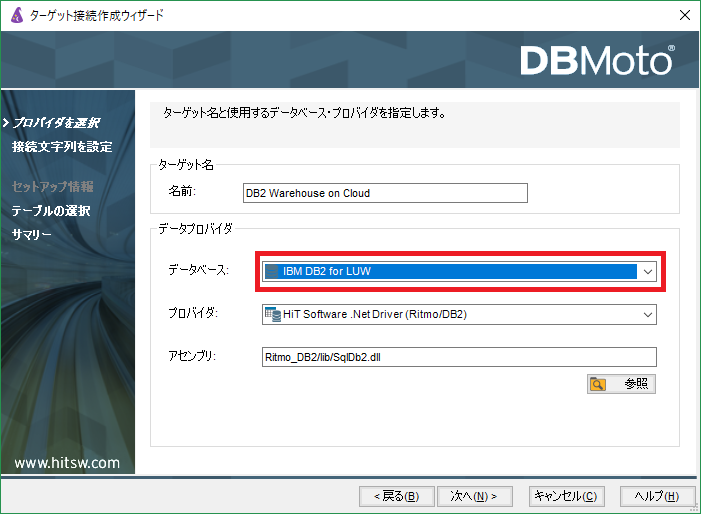This screenshot has height=514, width=701.
Task: Select the テーブルの選択 step in sidebar
Action: [x=51, y=211]
